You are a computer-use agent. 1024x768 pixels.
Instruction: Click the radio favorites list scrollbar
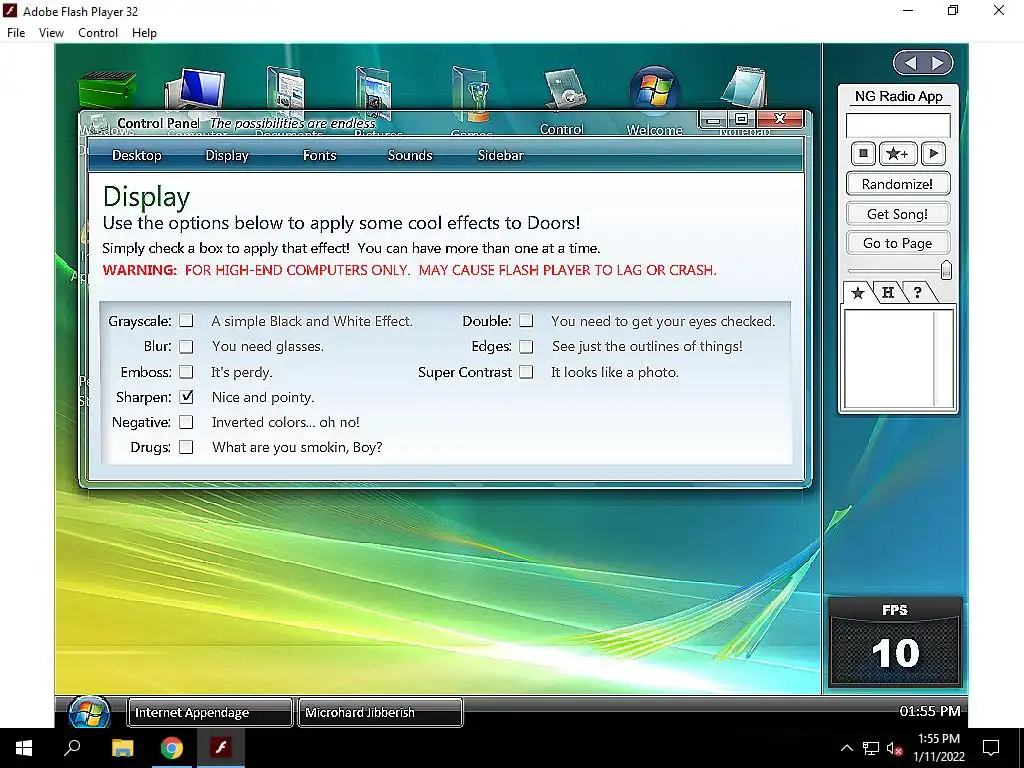click(x=943, y=359)
